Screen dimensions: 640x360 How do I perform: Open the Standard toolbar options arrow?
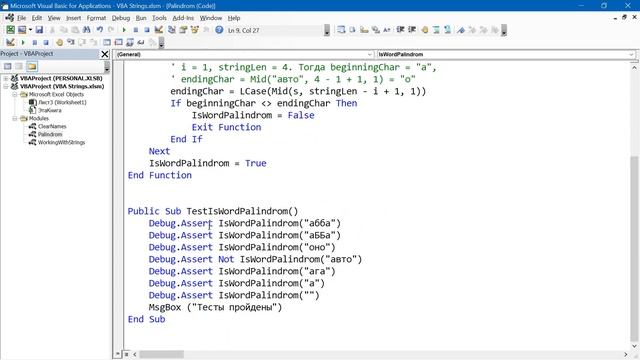[327, 30]
